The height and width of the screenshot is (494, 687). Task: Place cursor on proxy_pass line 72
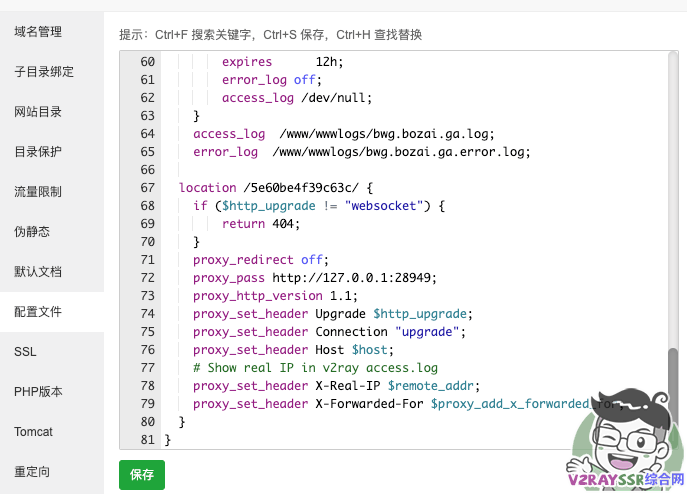pos(315,278)
